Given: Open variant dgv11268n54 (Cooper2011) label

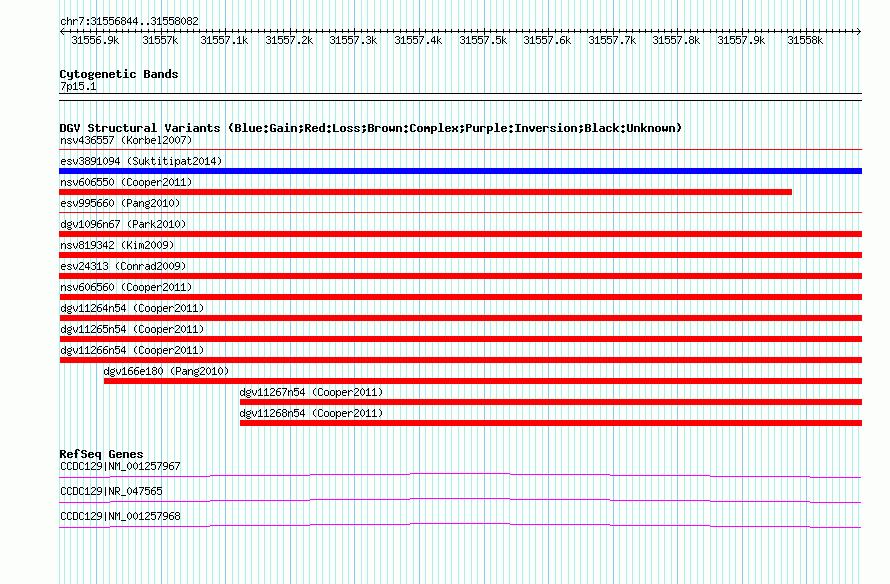Looking at the screenshot, I should (x=311, y=413).
